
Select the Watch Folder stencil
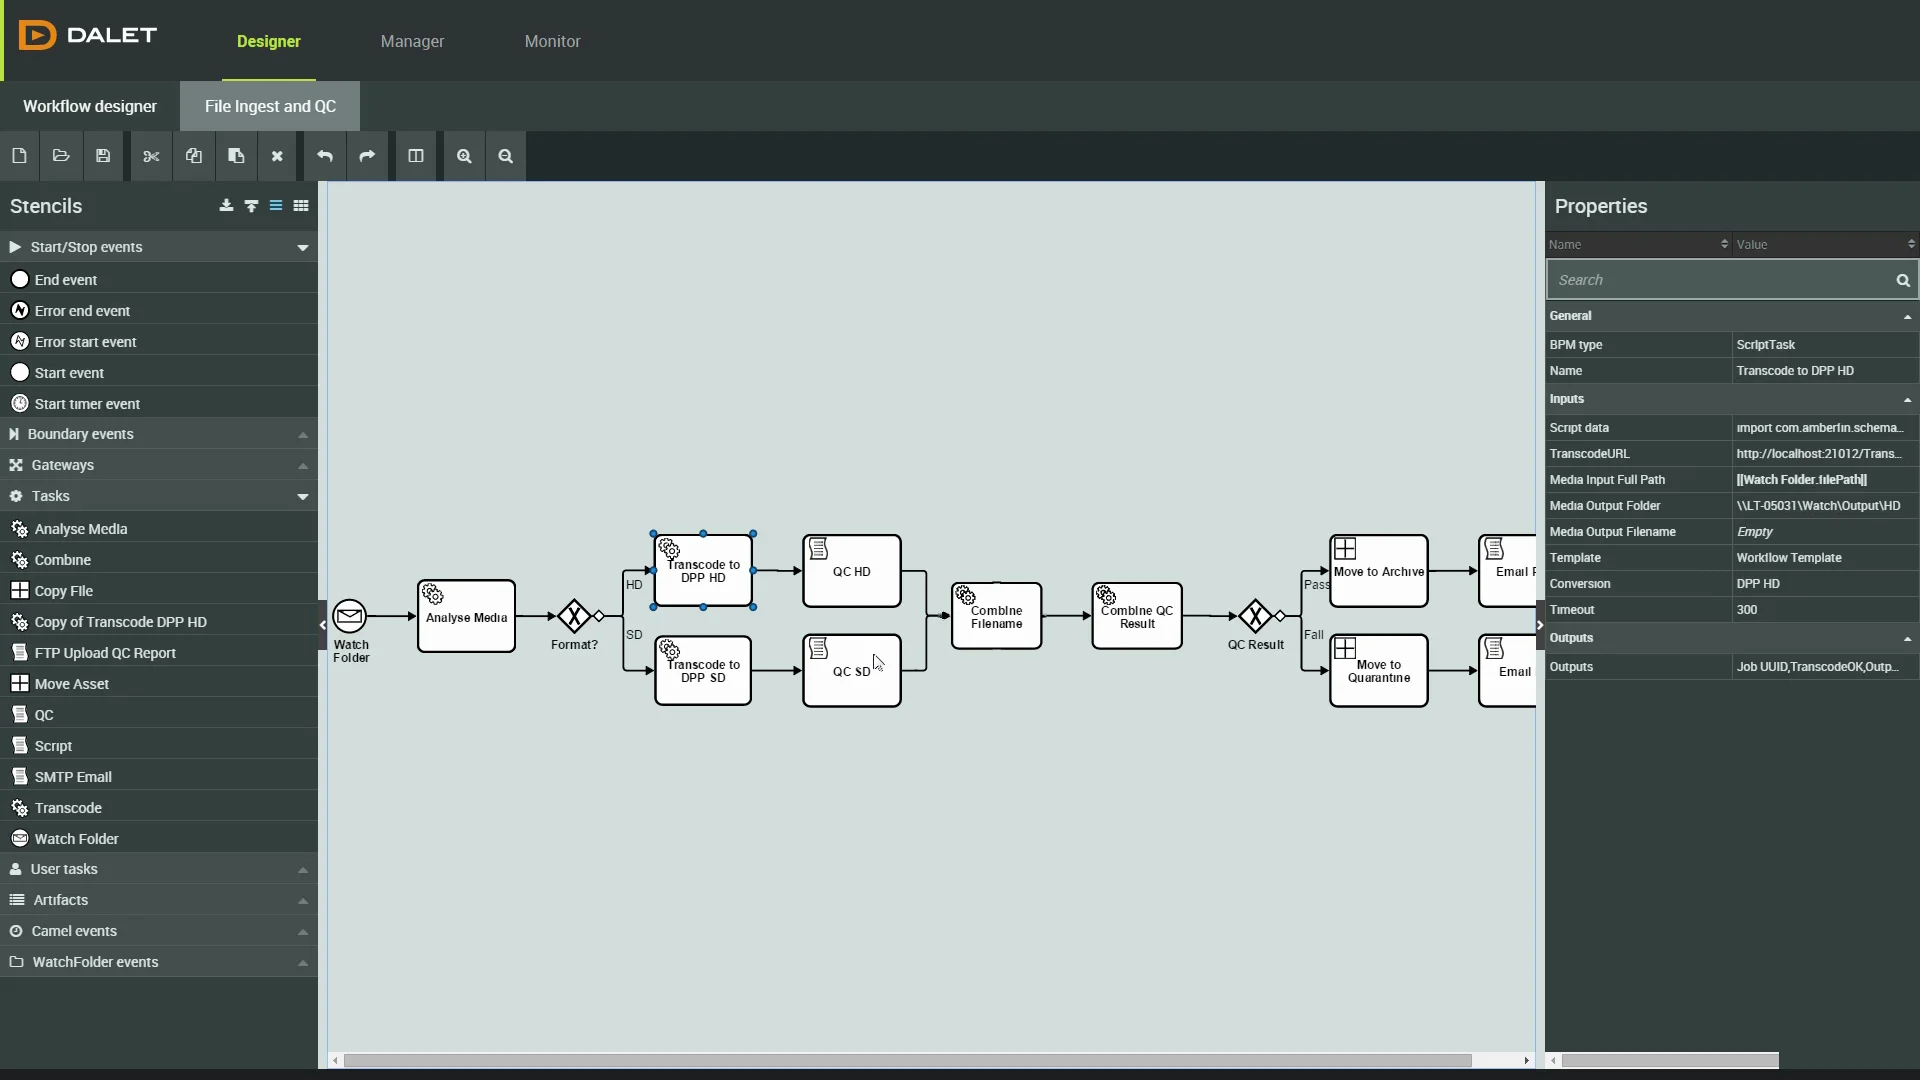(78, 838)
